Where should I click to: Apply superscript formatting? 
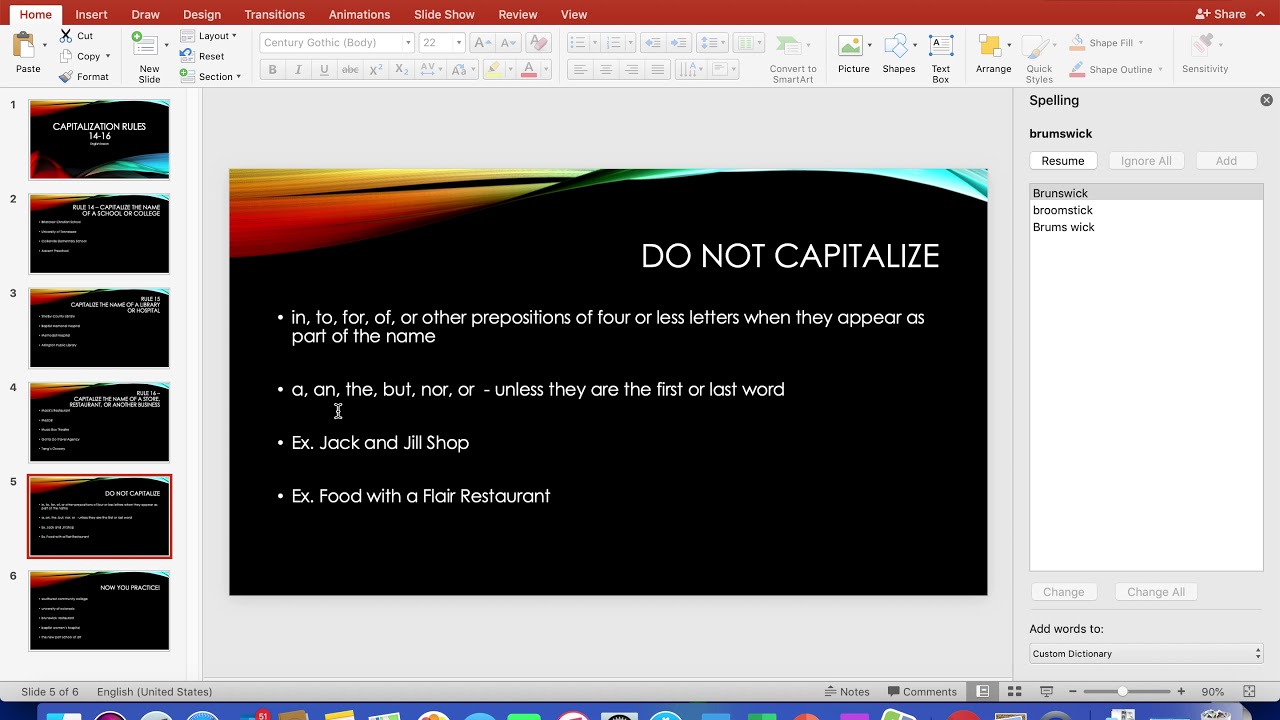pos(376,70)
